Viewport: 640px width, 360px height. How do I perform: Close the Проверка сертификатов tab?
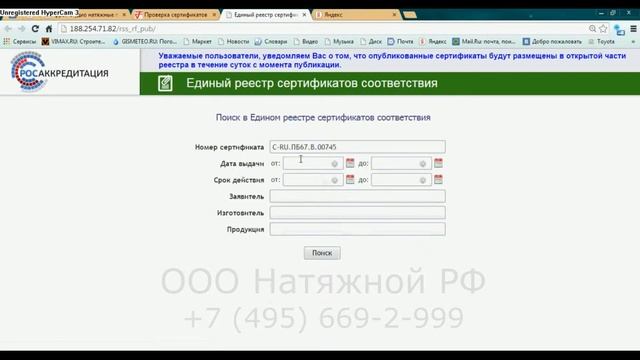(x=214, y=15)
